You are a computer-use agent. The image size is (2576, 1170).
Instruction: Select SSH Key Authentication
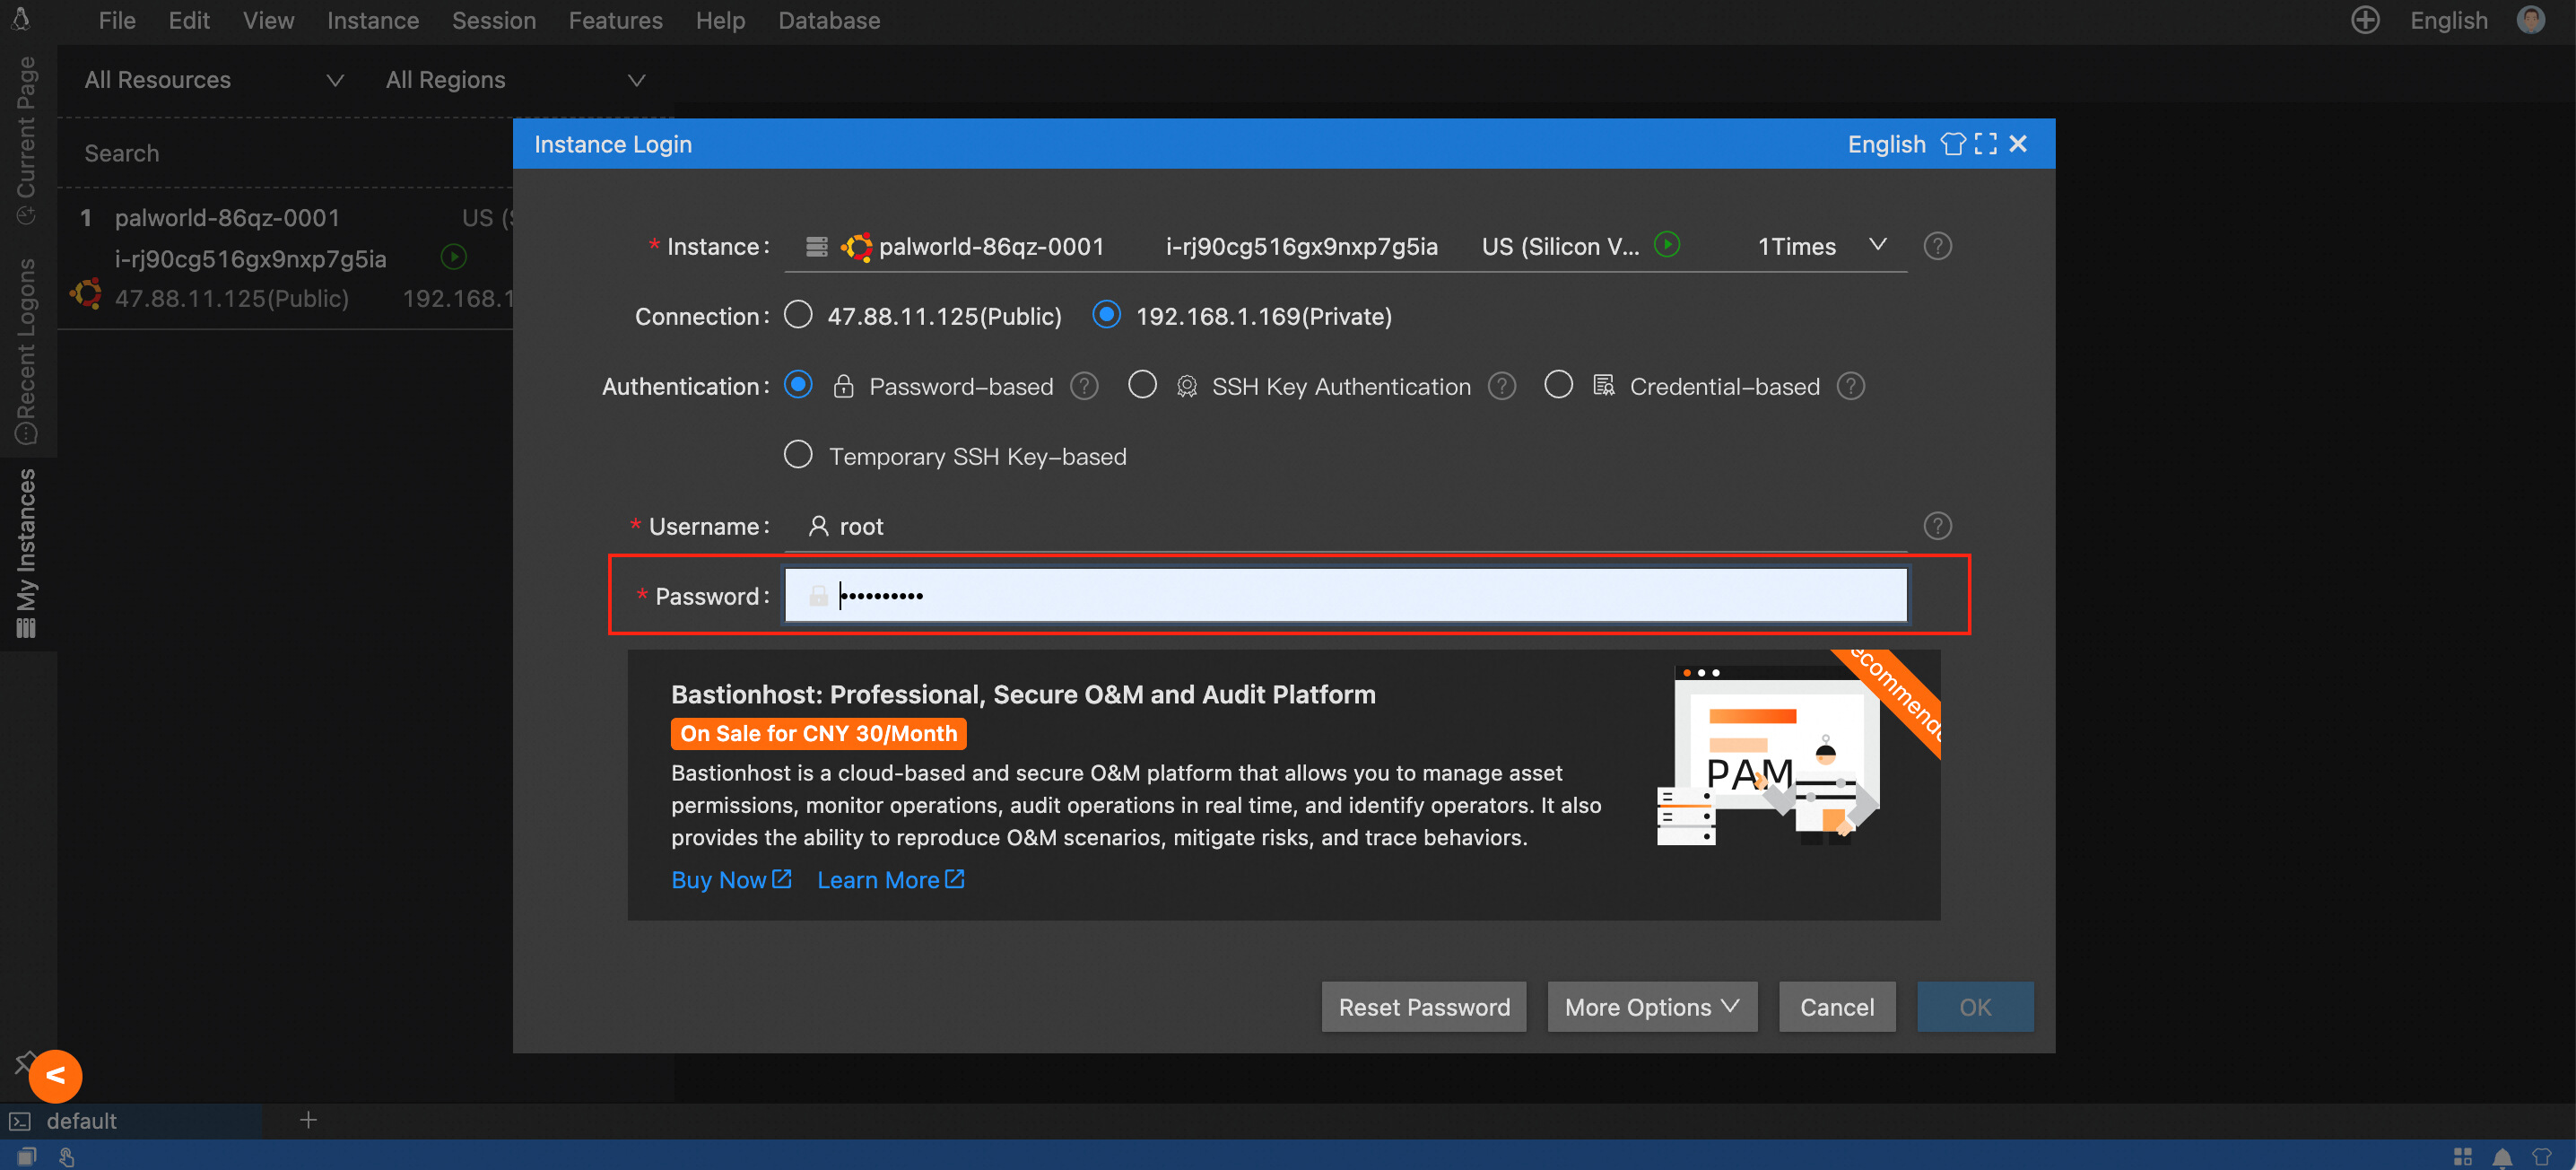click(x=1142, y=385)
